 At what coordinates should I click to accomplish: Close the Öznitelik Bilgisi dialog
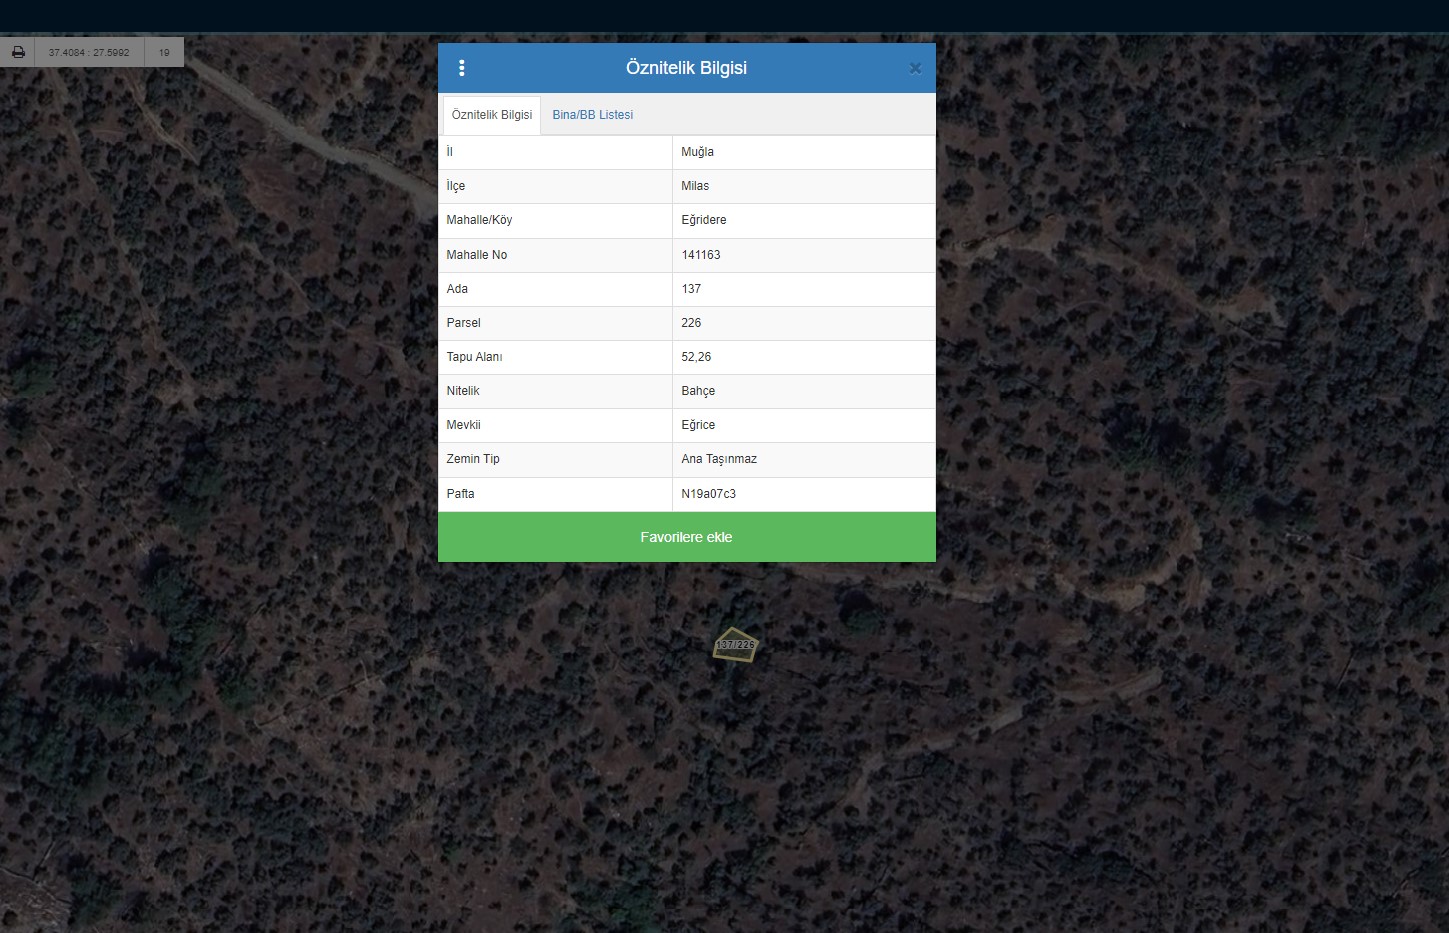click(x=915, y=68)
